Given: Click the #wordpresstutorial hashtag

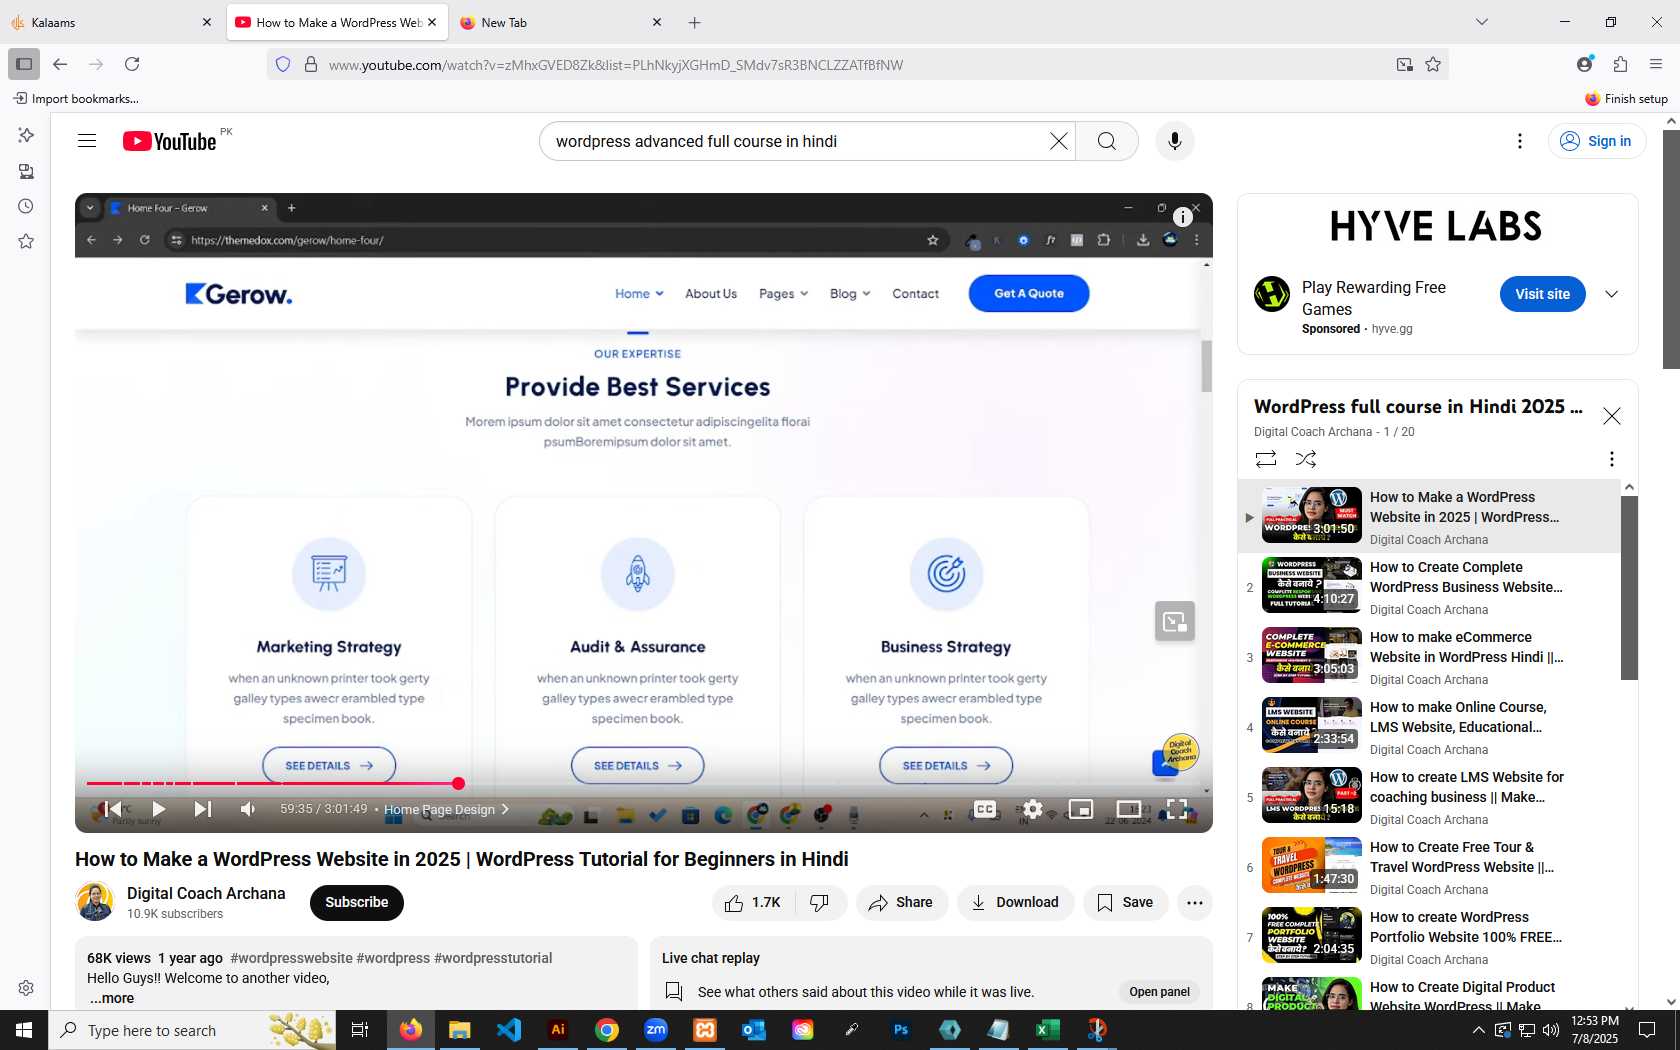Looking at the screenshot, I should [493, 958].
